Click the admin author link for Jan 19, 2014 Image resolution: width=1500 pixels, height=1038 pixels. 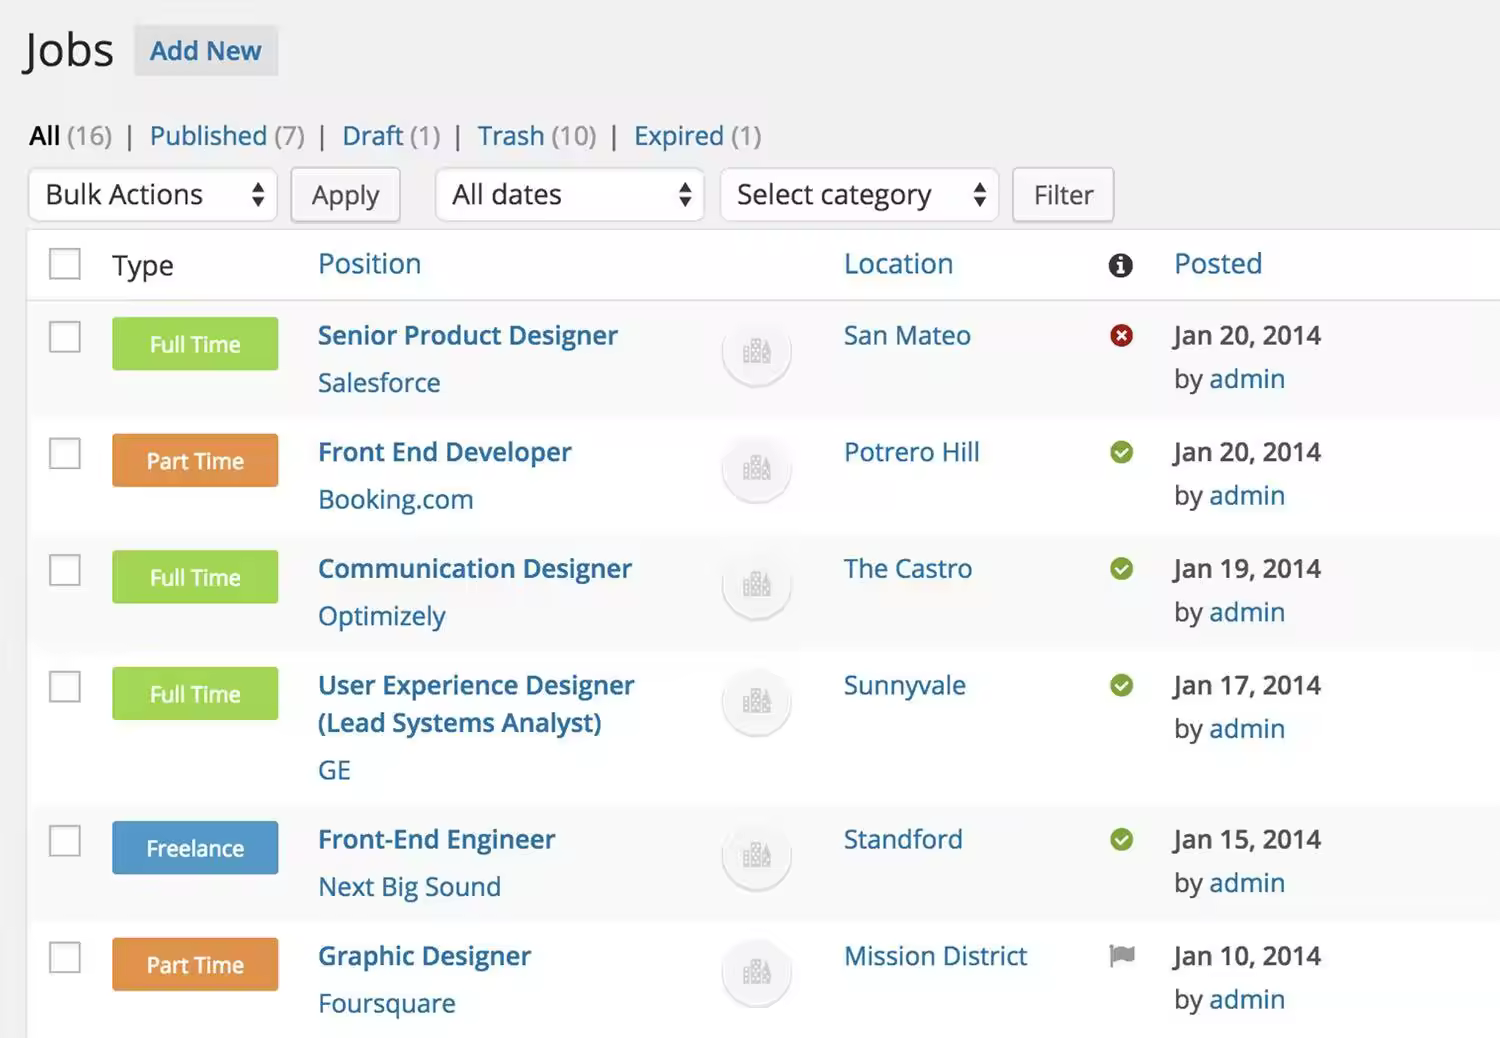1247,613
